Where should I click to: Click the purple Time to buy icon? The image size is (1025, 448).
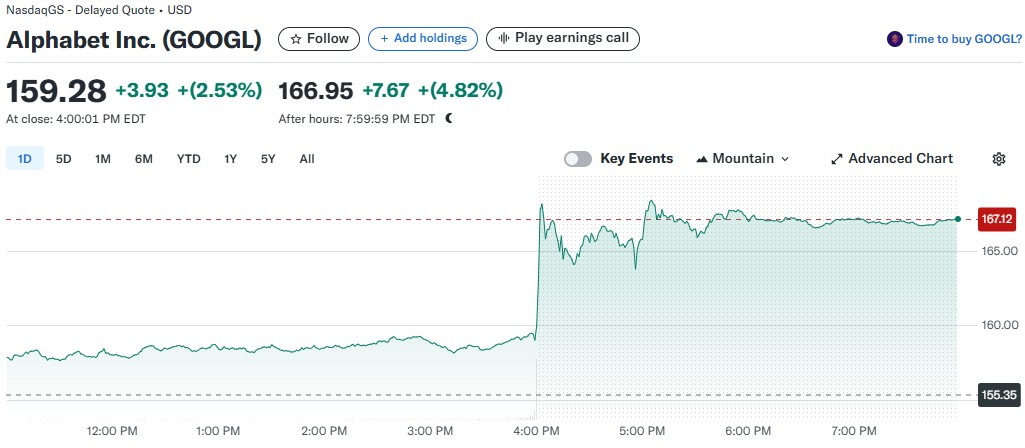tap(894, 39)
